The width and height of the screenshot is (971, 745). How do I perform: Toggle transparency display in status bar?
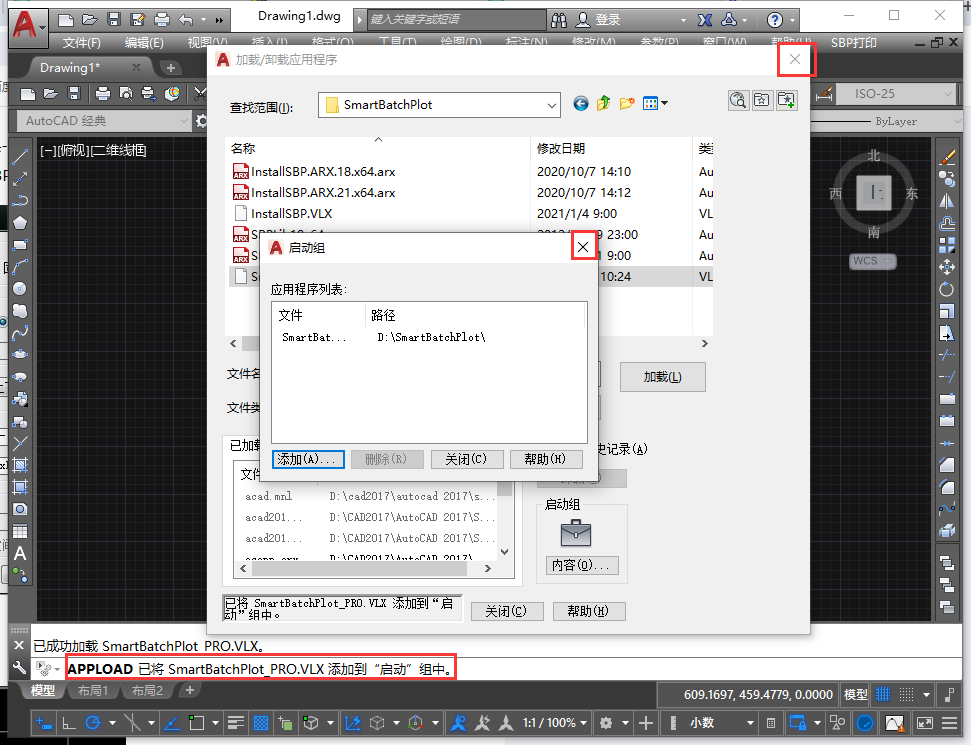pyautogui.click(x=261, y=723)
